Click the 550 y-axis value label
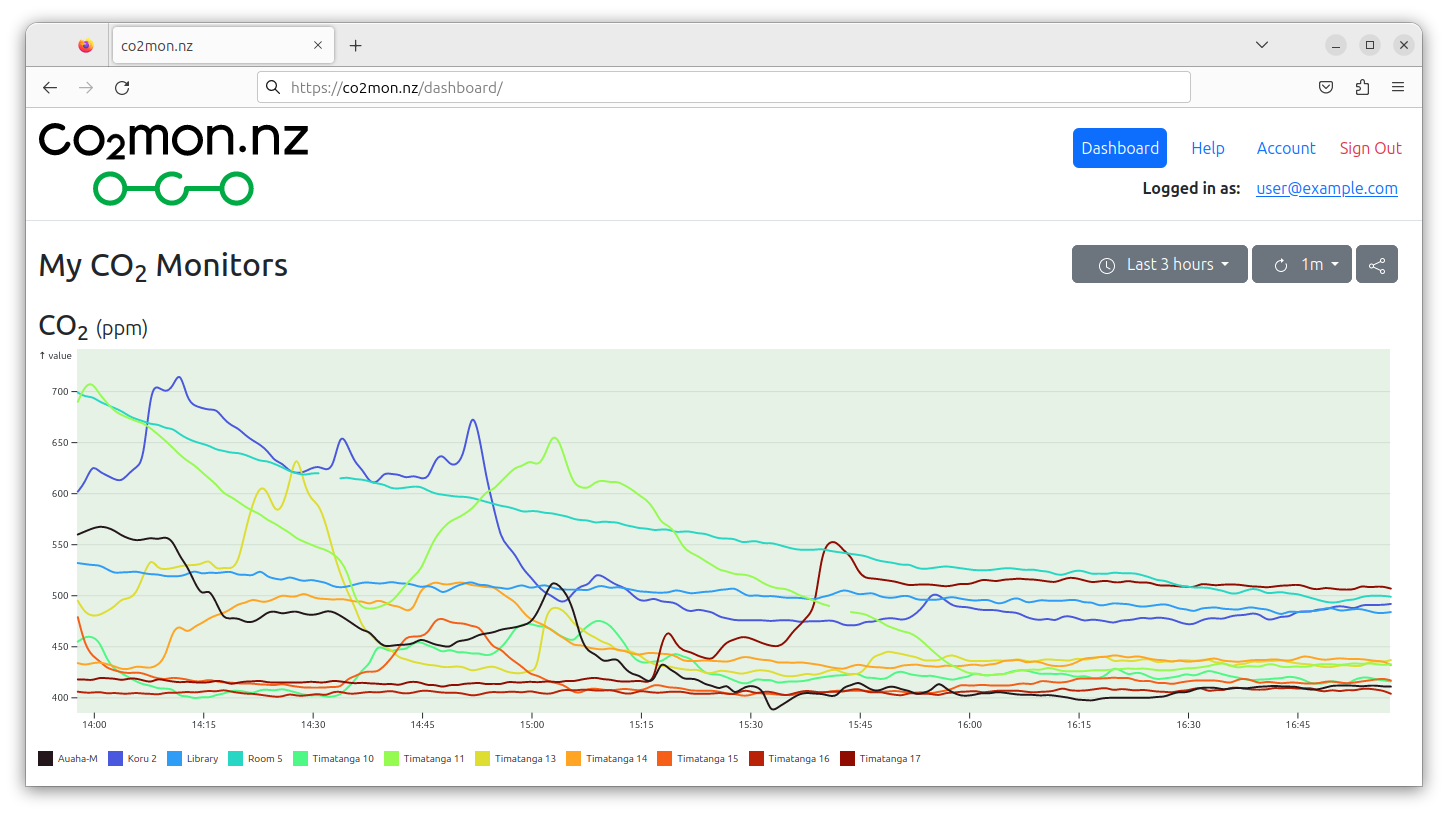The image size is (1448, 815). point(59,545)
